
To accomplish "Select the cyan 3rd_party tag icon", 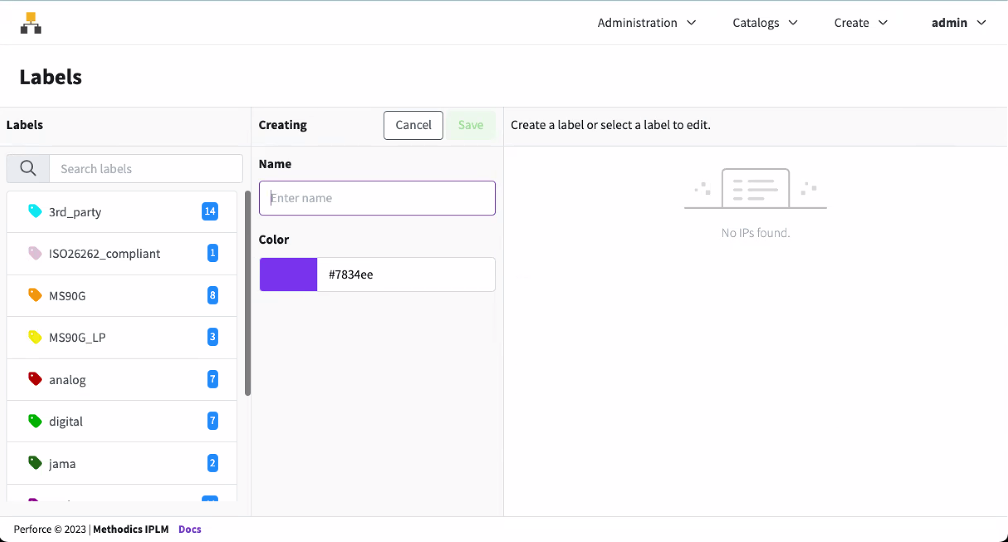I will click(x=35, y=212).
